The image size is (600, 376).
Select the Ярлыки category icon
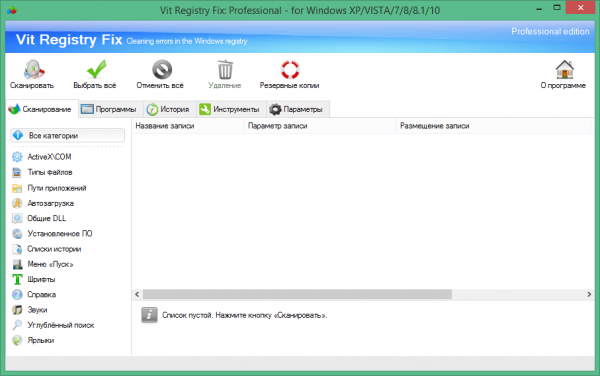(17, 340)
